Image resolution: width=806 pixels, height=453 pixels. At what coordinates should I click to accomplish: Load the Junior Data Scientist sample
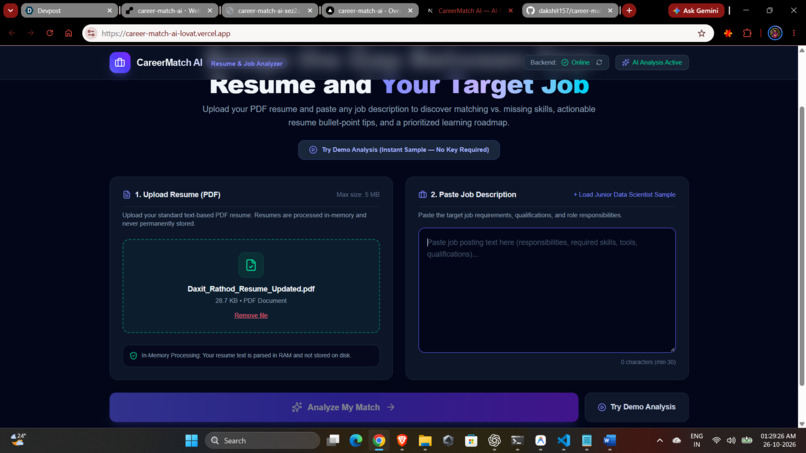(625, 194)
